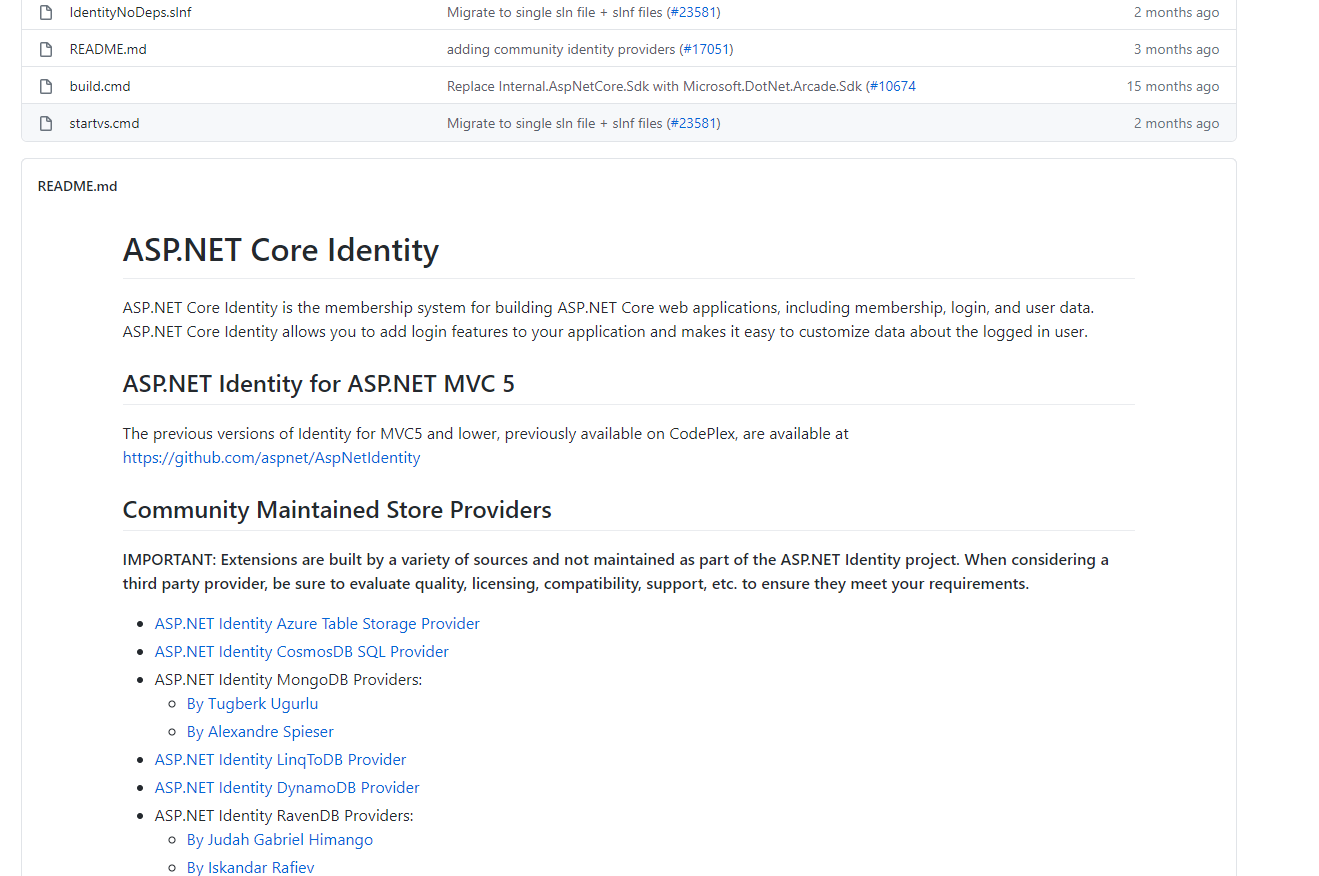Viewport: 1319px width, 876px height.
Task: Click 'Community Maintained Store Providers' heading
Action: [337, 510]
